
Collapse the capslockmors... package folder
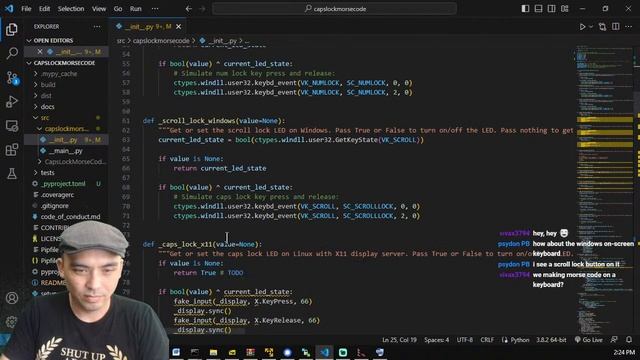pyautogui.click(x=67, y=129)
